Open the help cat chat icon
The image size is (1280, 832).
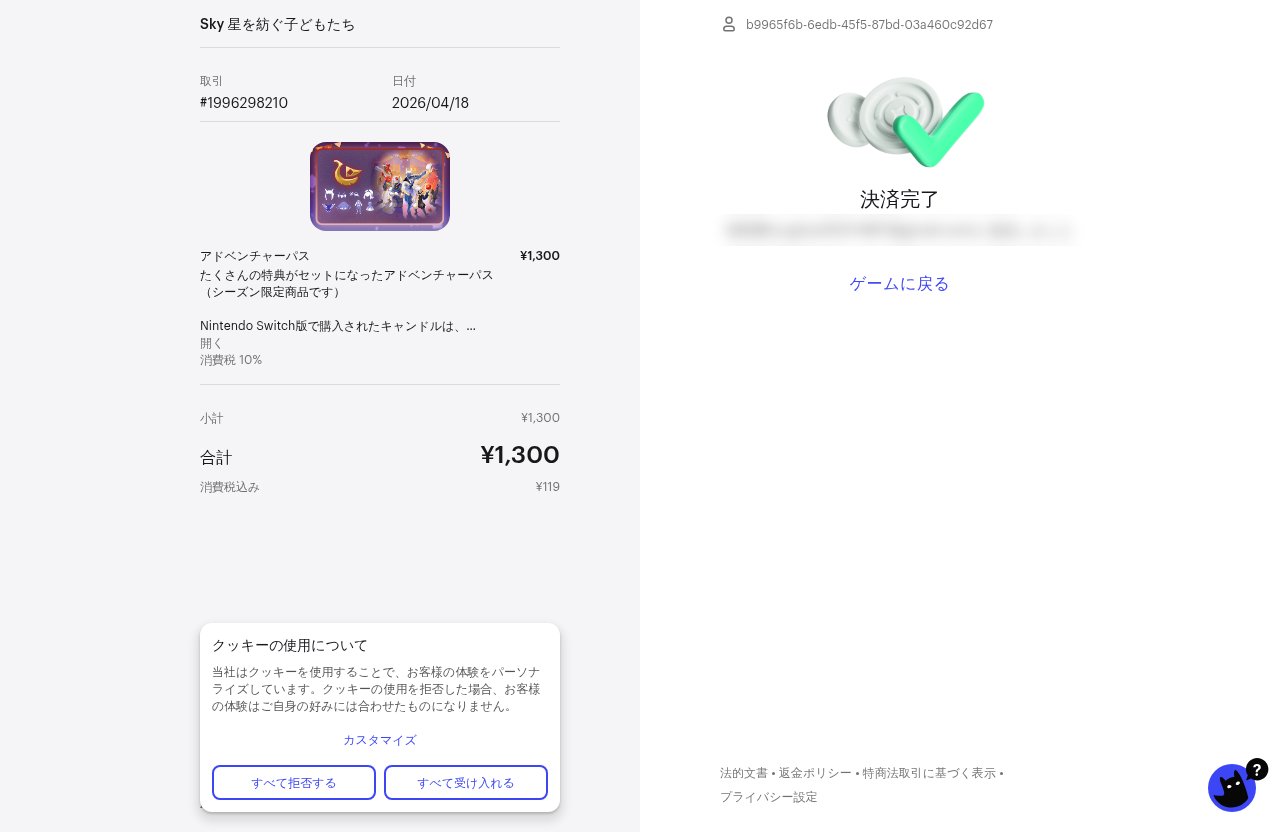(x=1233, y=788)
